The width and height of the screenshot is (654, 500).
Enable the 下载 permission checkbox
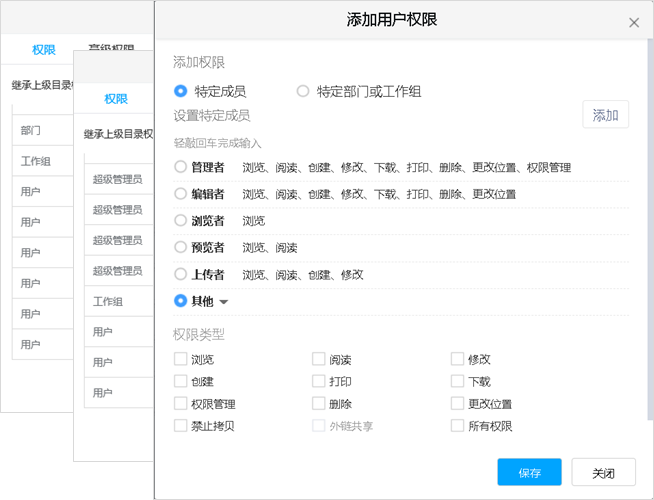457,381
